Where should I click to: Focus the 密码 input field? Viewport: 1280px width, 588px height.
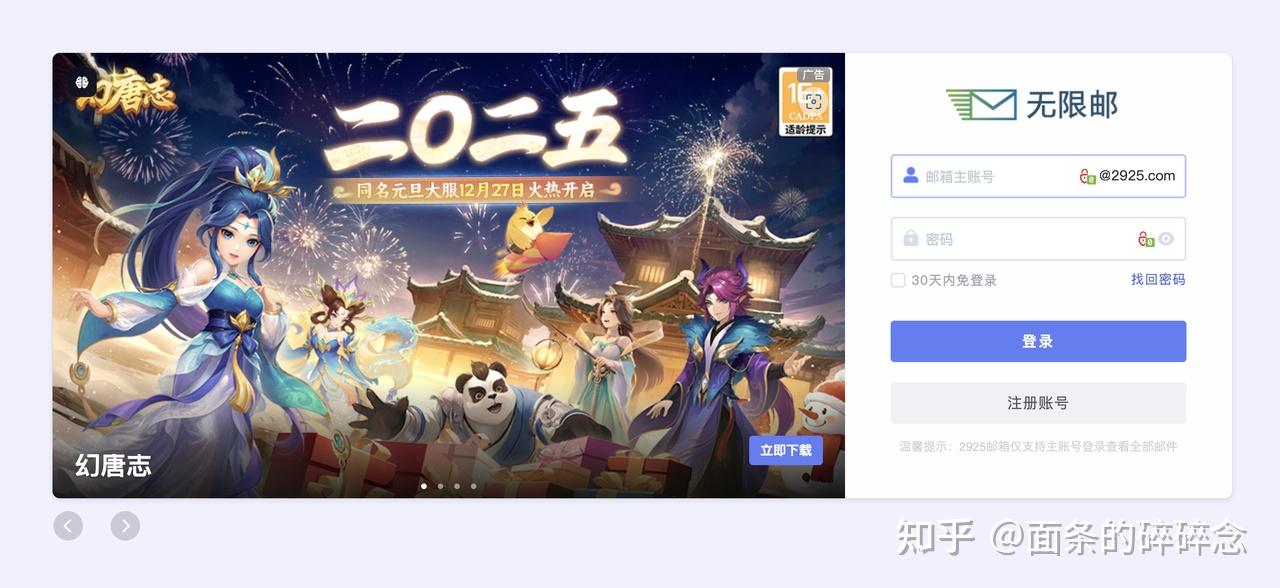coord(1038,239)
